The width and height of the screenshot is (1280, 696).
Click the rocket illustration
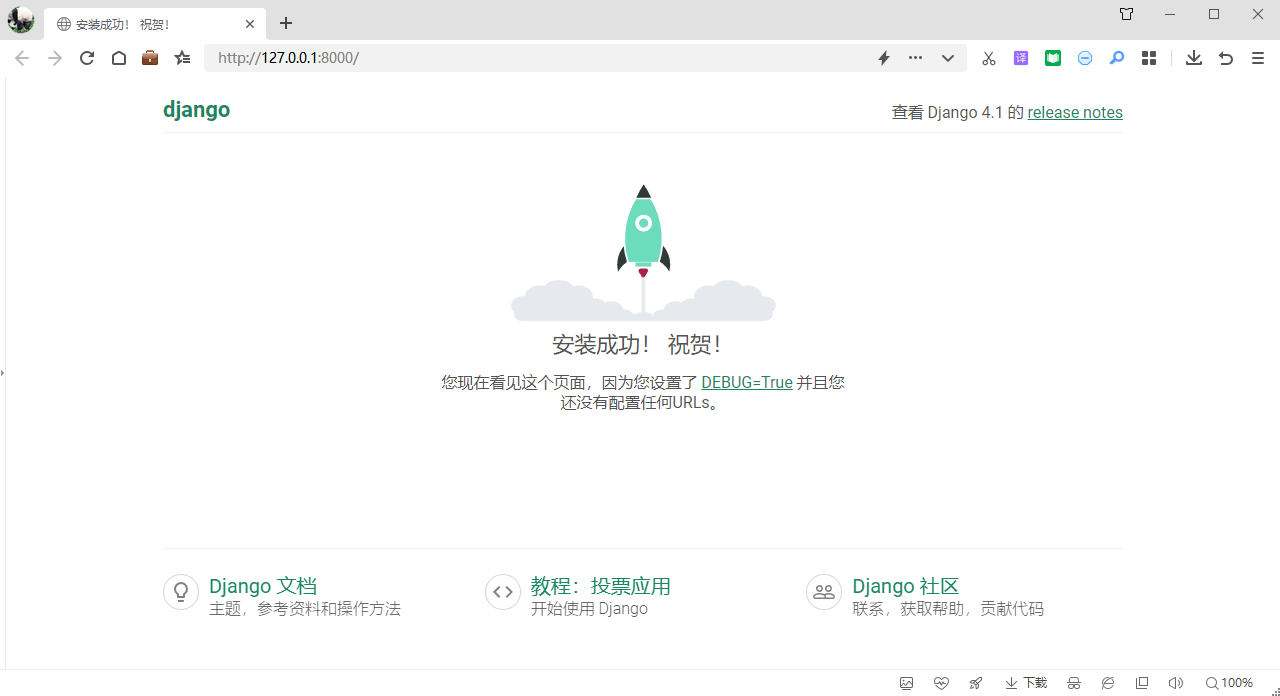click(x=643, y=252)
